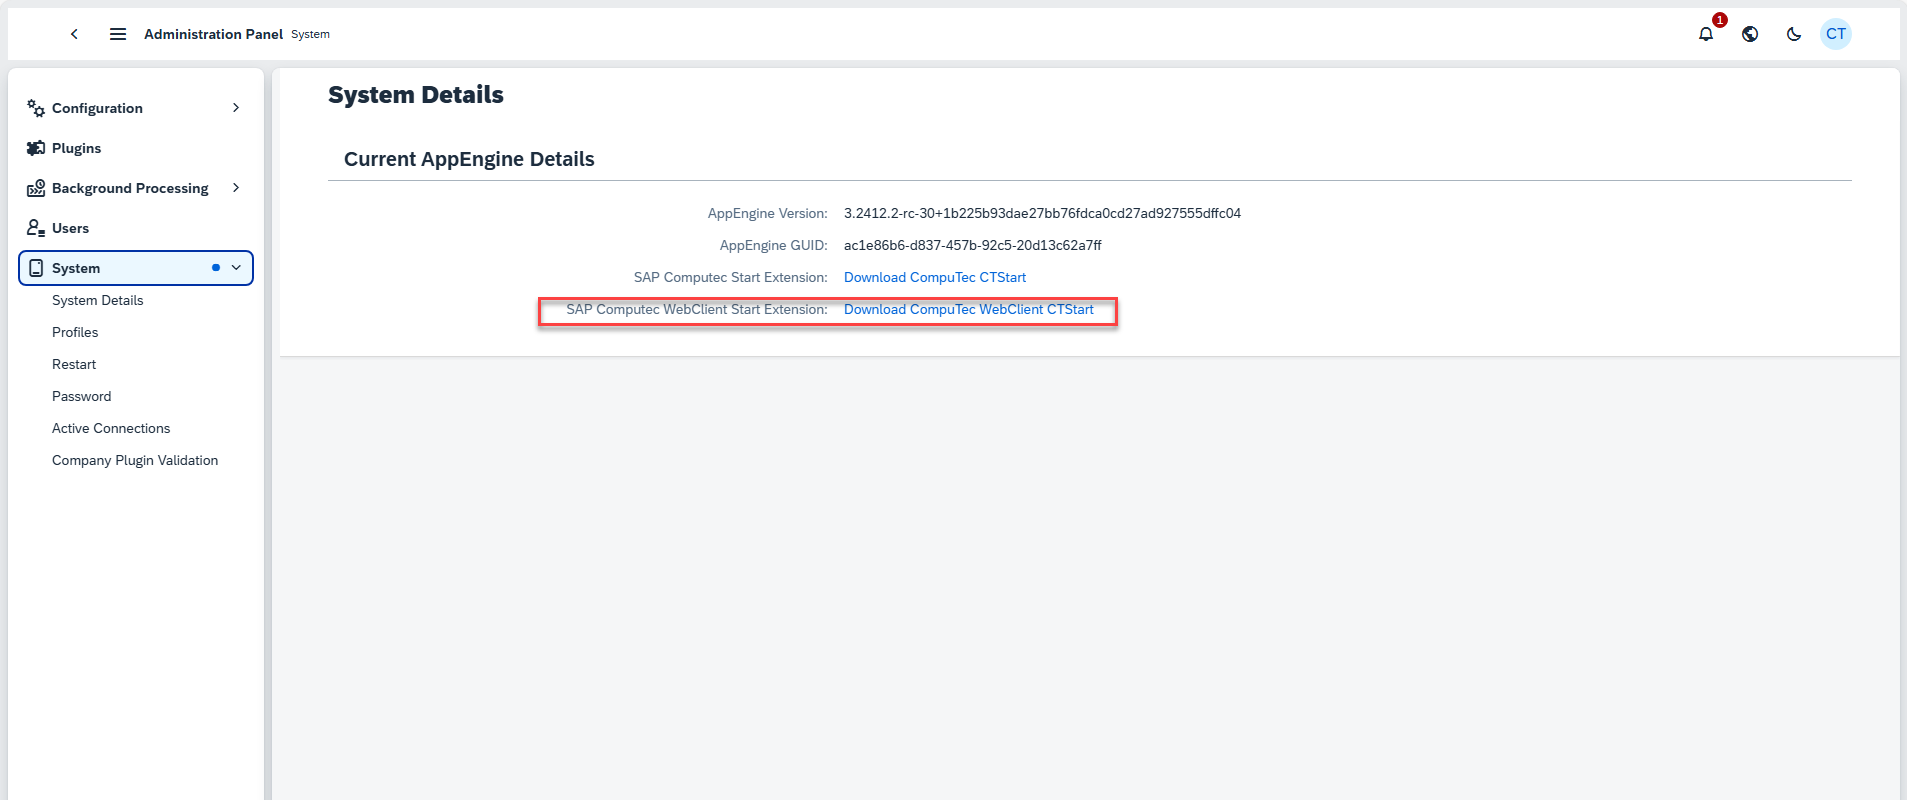Select System Details in sidebar
Screen dimensions: 1907x800
(98, 300)
